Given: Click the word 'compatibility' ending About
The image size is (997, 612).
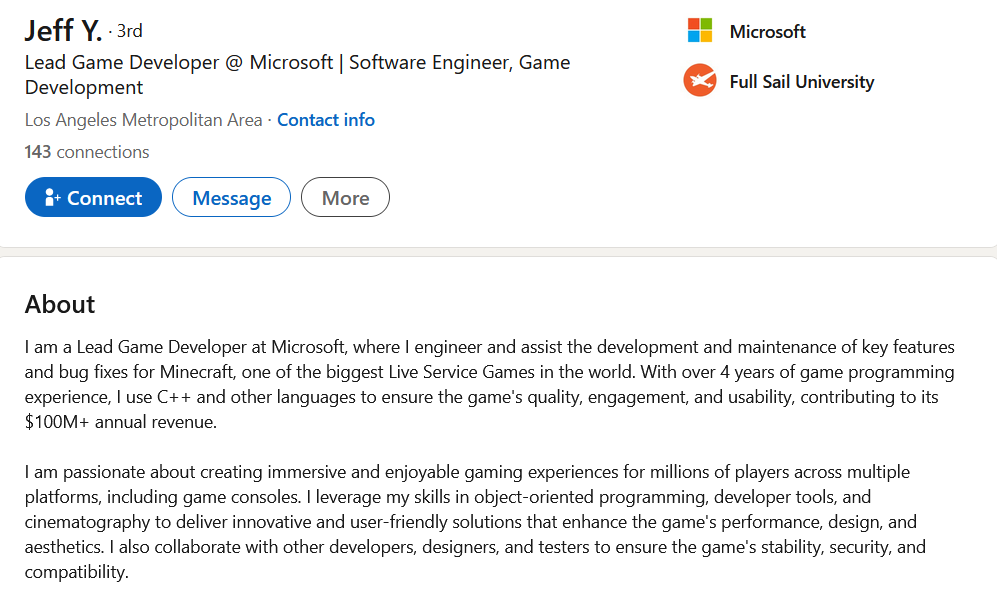Looking at the screenshot, I should [x=76, y=572].
